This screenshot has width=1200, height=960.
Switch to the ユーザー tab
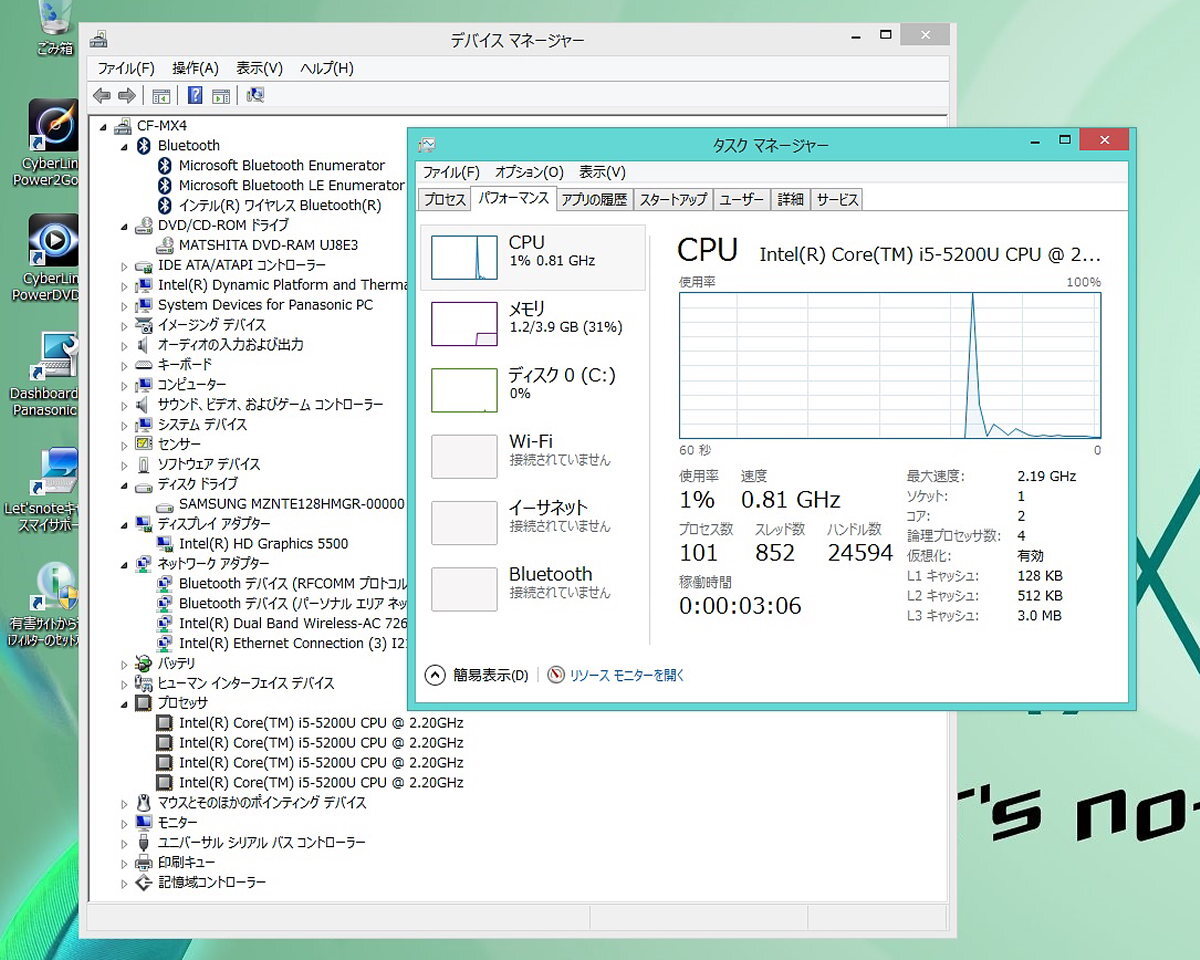[741, 200]
